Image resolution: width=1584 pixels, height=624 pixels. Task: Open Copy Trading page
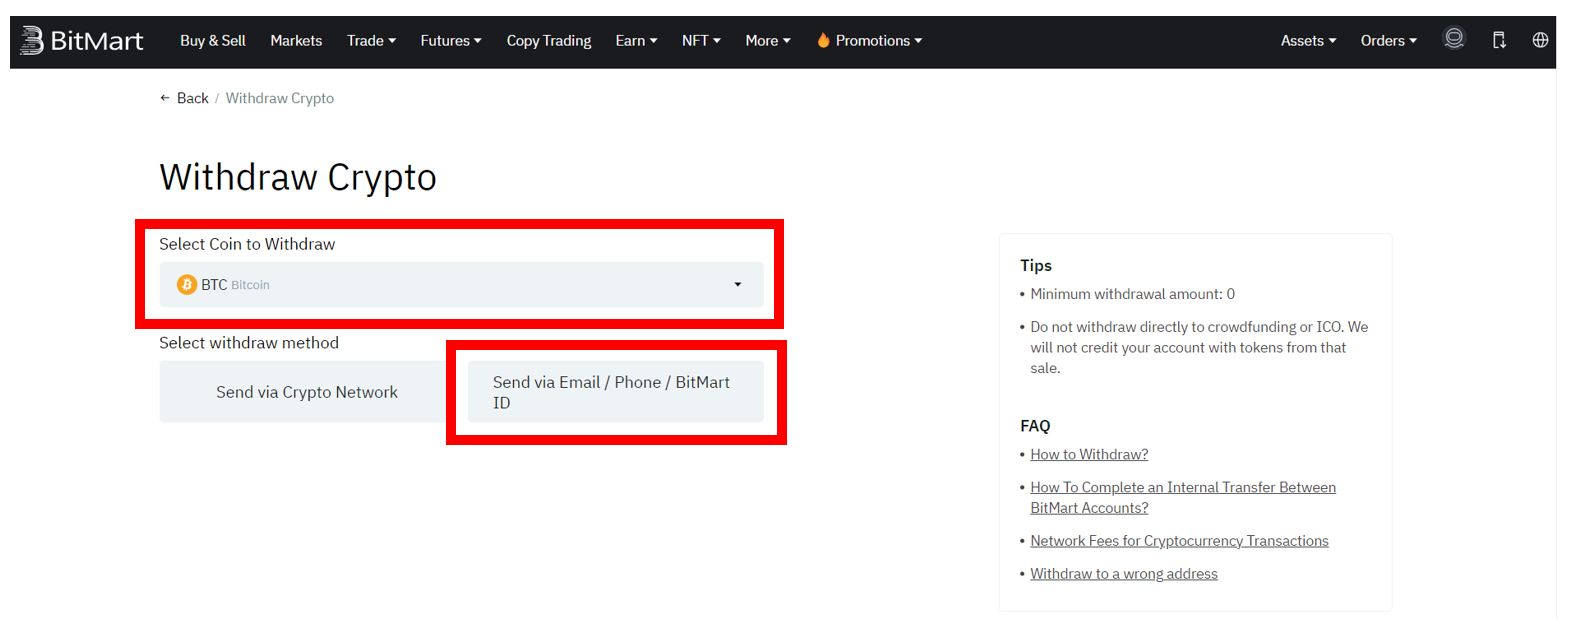tap(549, 41)
